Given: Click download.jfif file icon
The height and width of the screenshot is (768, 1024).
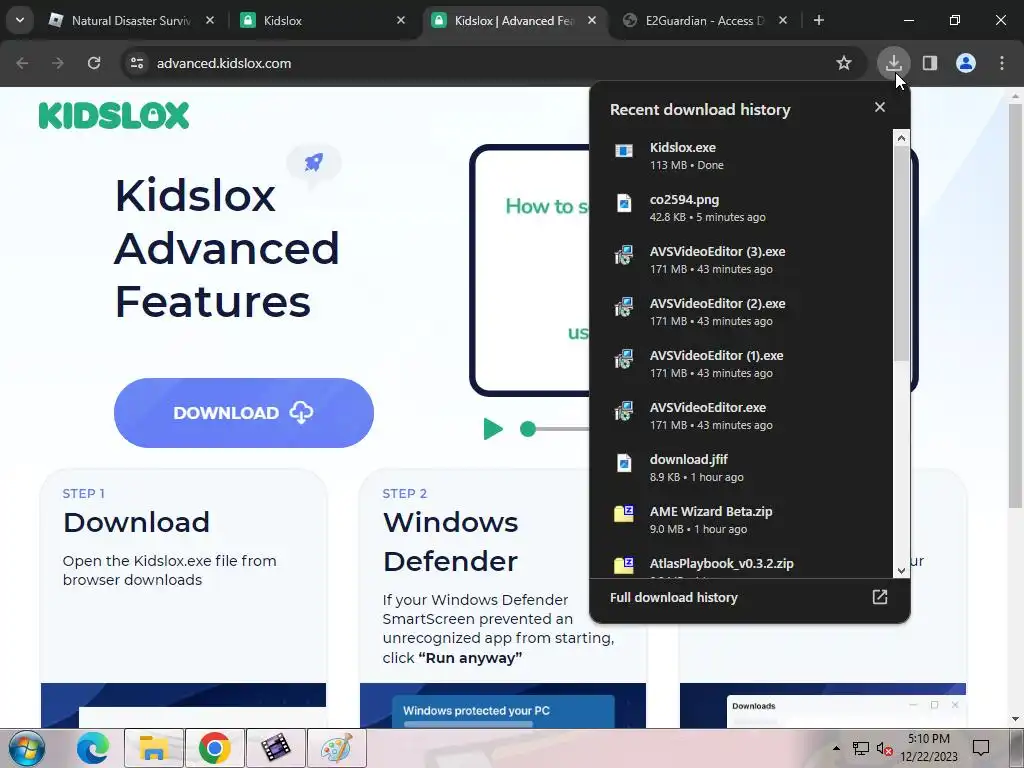Looking at the screenshot, I should point(624,463).
